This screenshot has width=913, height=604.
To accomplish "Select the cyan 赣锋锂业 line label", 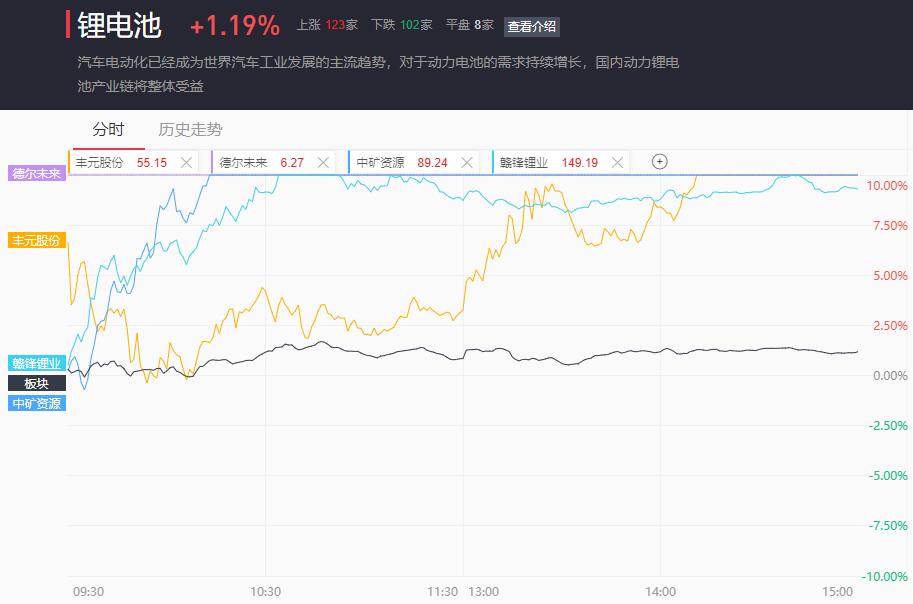I will click(x=37, y=363).
